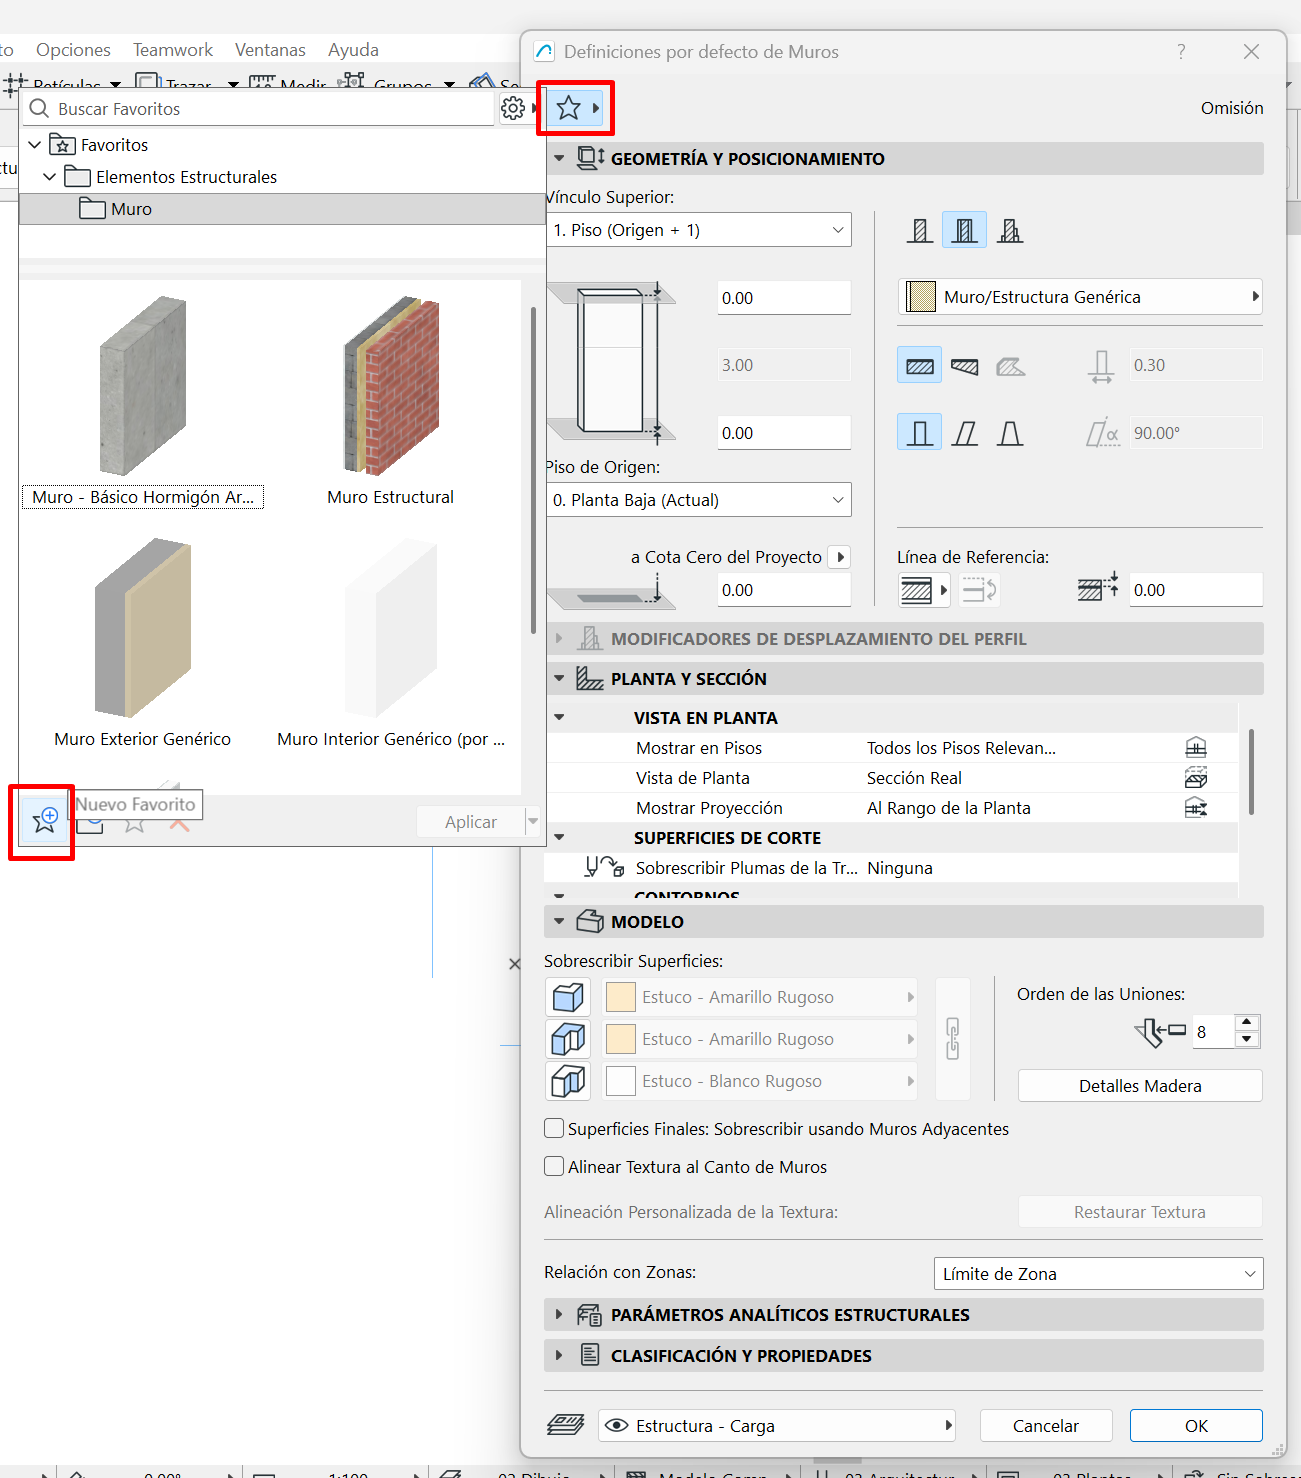Toggle the eye icon in the Estructura - Carga layer selector
This screenshot has width=1301, height=1478.
point(617,1425)
